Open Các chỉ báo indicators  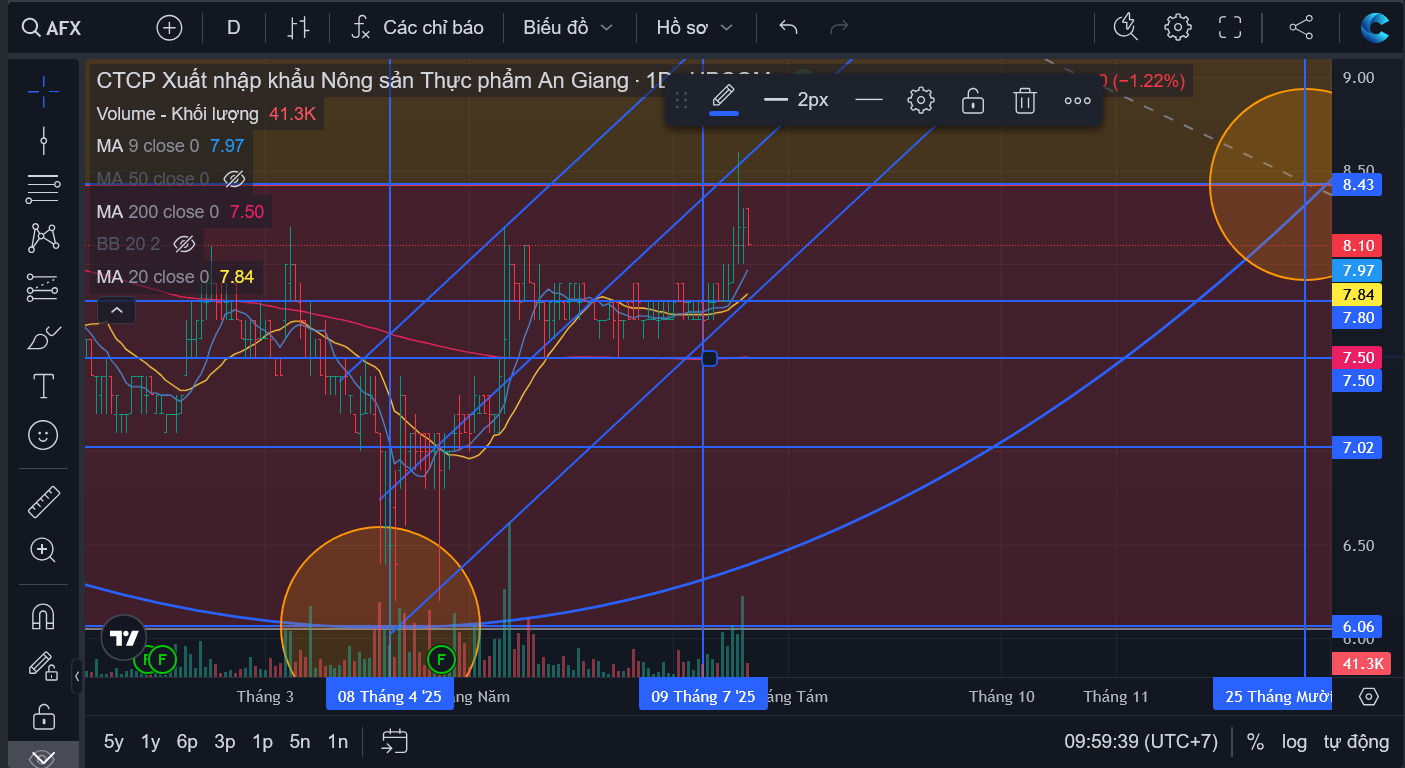pyautogui.click(x=417, y=28)
